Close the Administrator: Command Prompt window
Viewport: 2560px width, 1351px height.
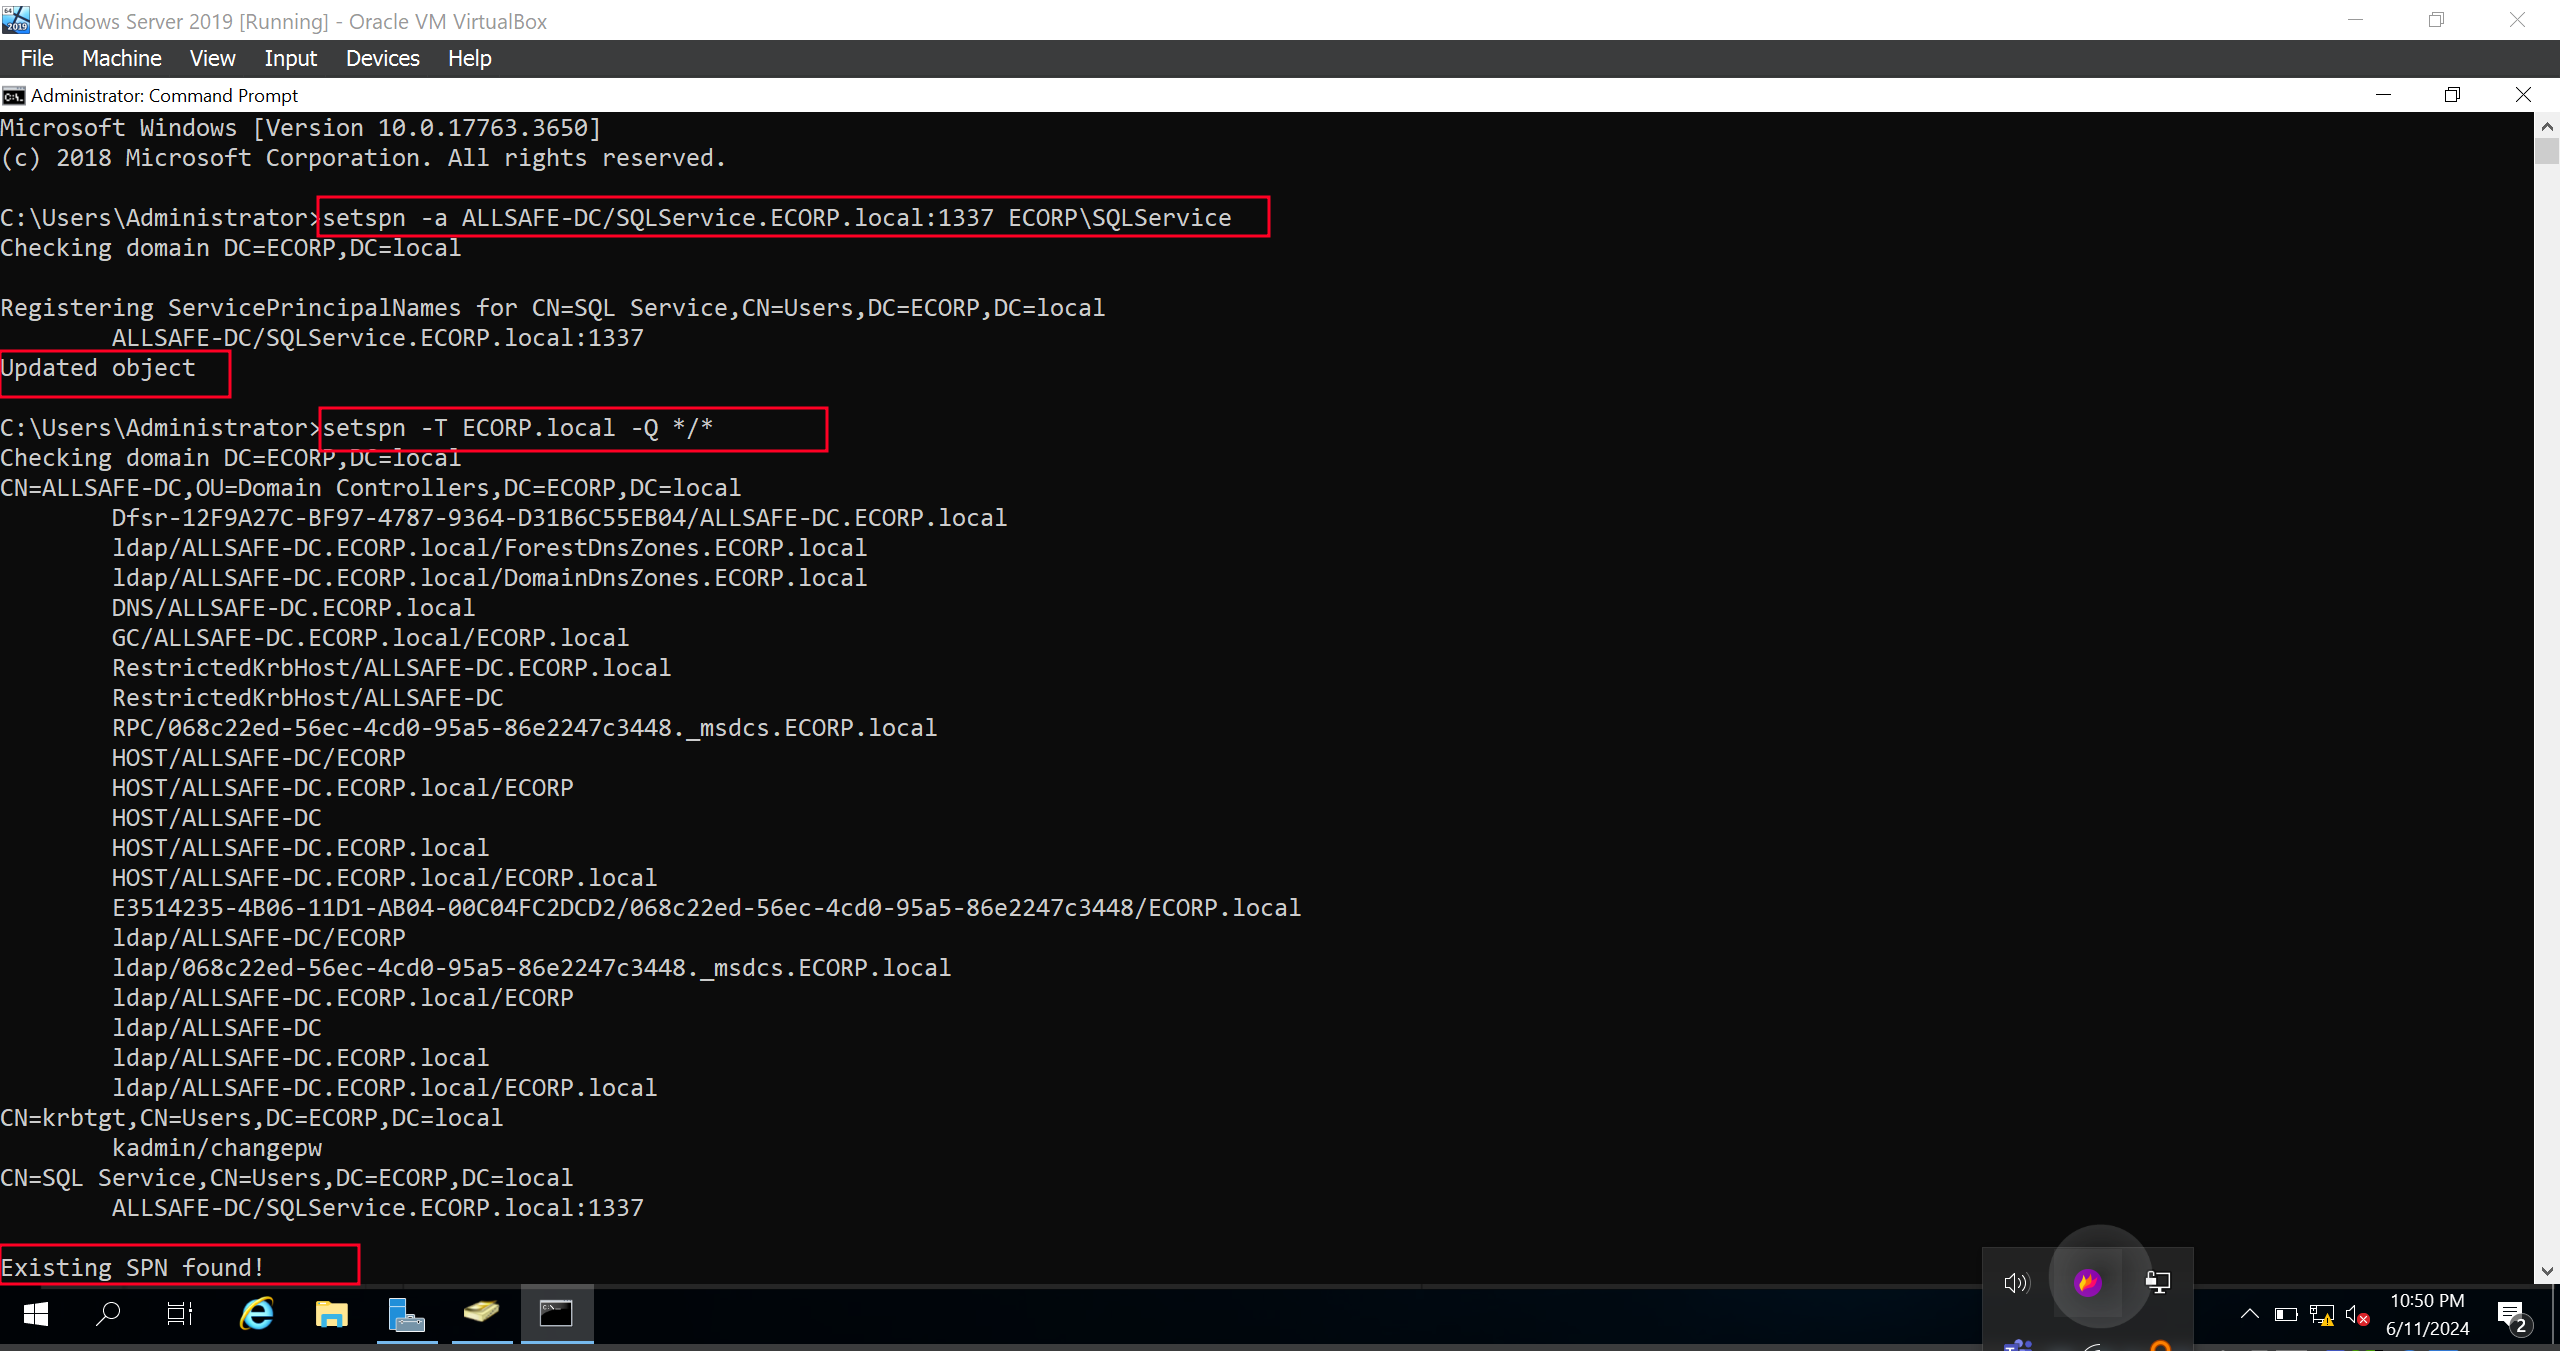2523,95
